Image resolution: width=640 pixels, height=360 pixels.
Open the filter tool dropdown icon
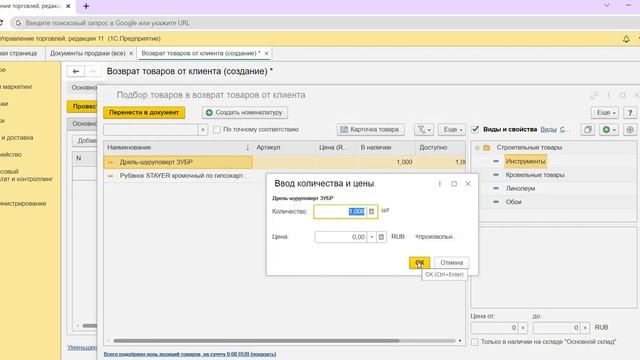click(x=424, y=130)
